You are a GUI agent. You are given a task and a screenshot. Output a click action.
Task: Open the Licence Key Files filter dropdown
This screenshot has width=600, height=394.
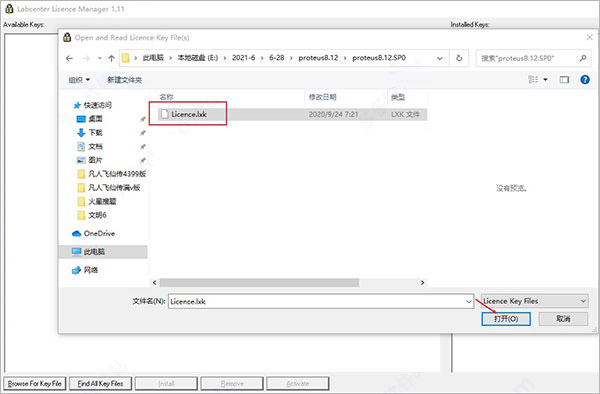[534, 301]
